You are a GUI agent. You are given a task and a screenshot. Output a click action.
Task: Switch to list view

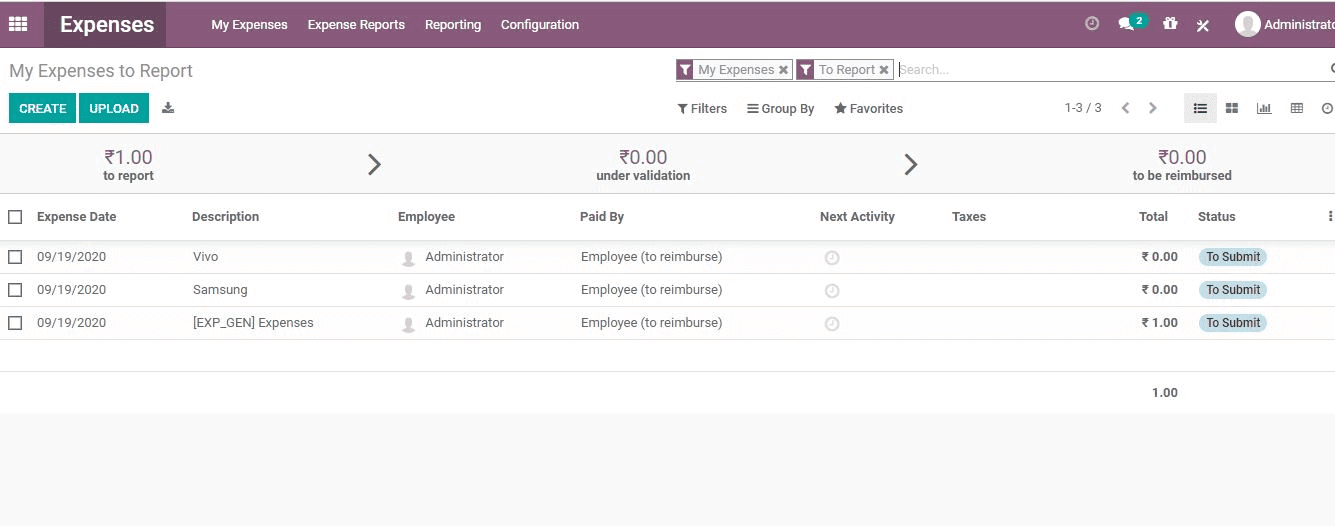(x=1200, y=108)
